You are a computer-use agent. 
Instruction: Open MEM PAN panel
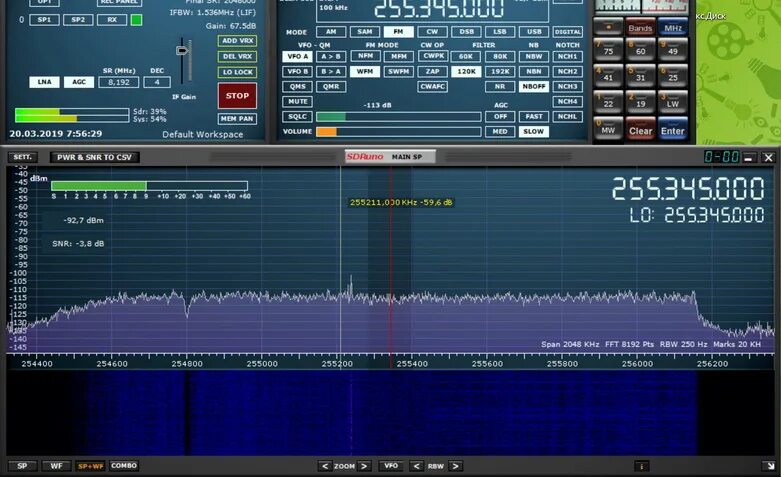tap(238, 119)
